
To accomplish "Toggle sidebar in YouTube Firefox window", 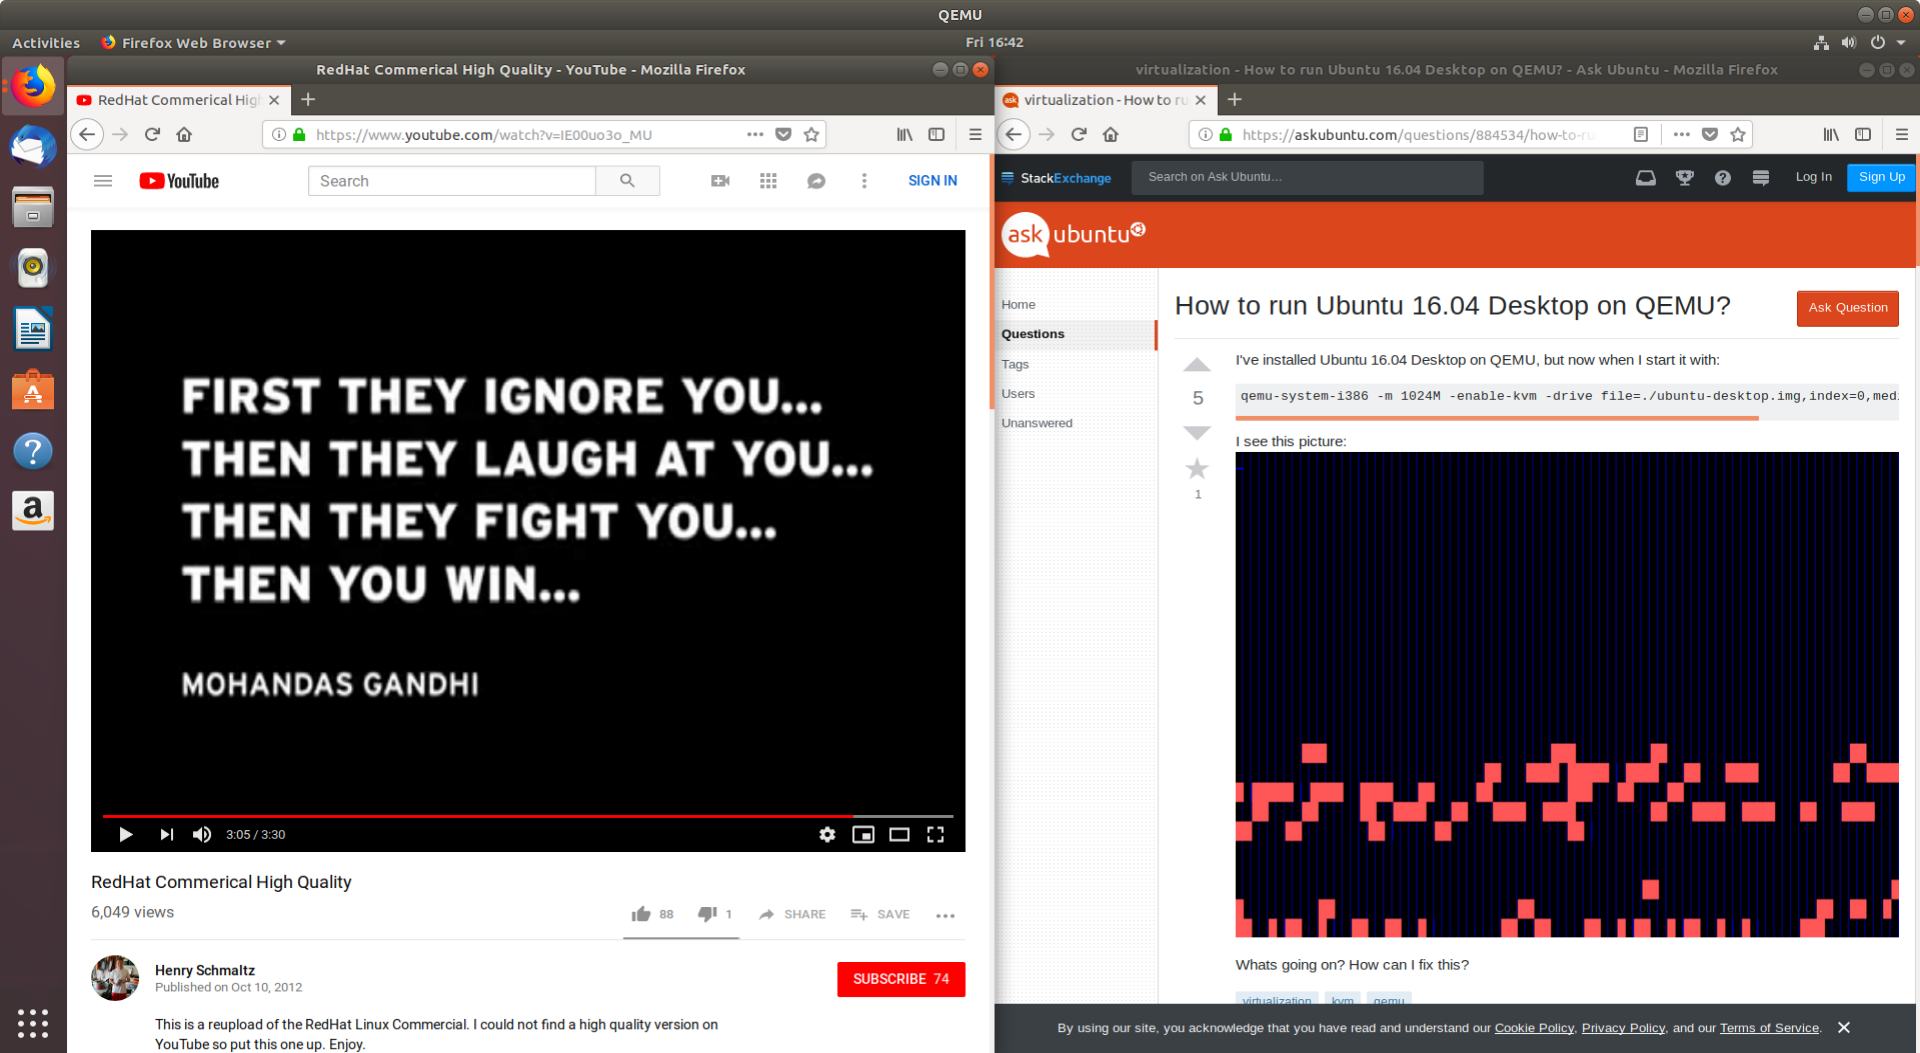I will point(936,134).
